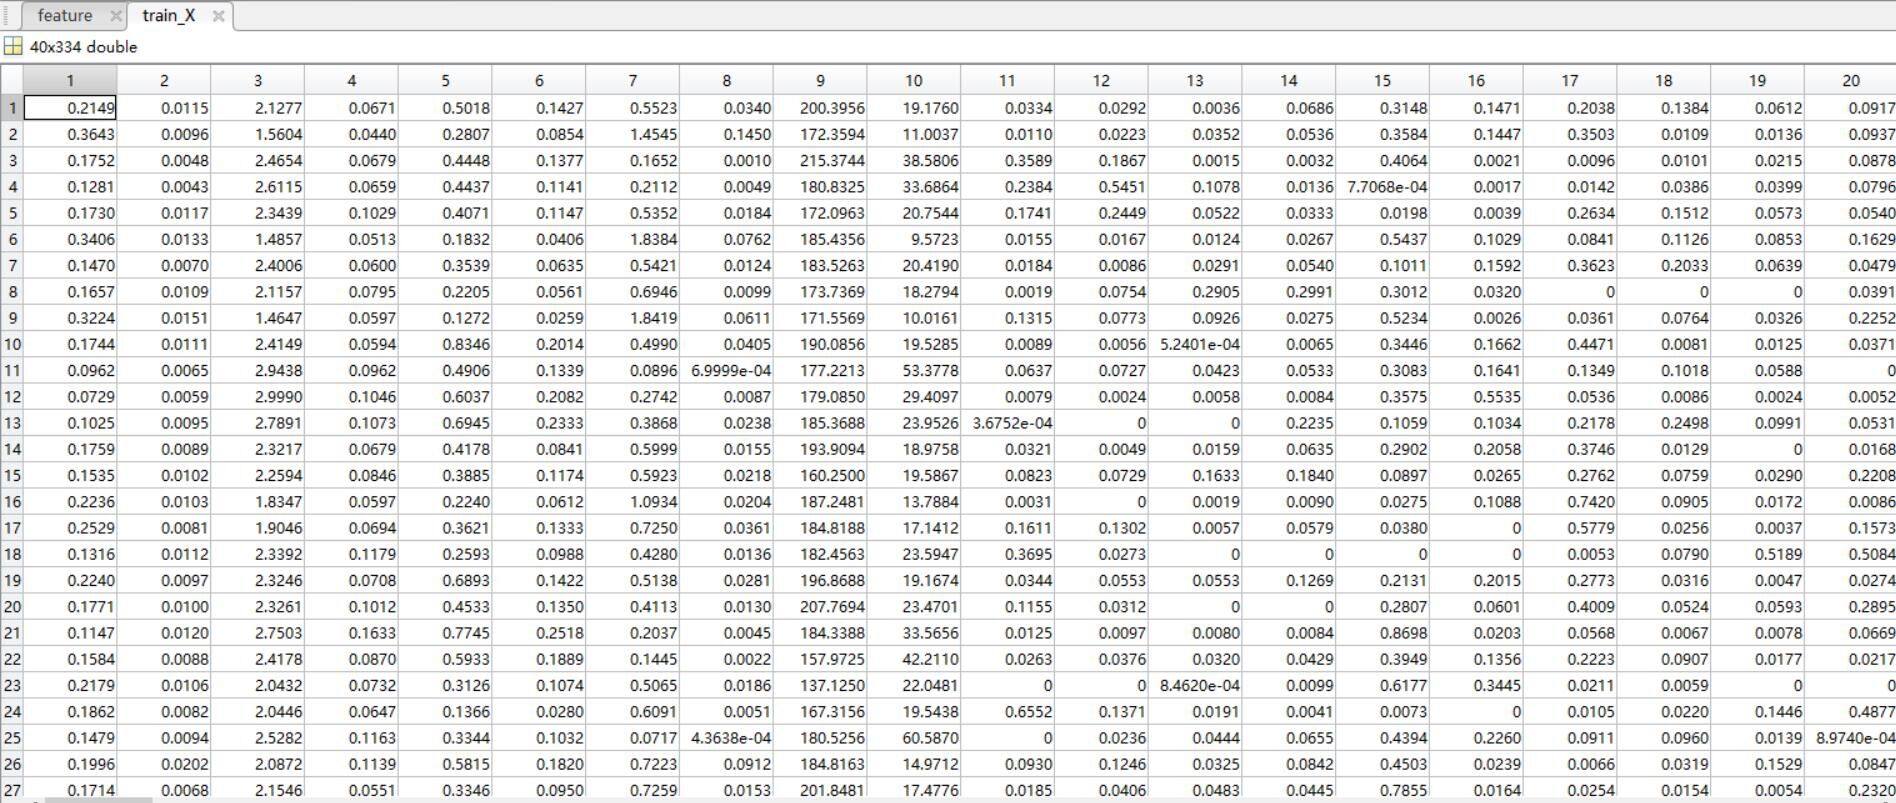Image resolution: width=1896 pixels, height=803 pixels.
Task: Select column 1 via its header
Action: [70, 80]
